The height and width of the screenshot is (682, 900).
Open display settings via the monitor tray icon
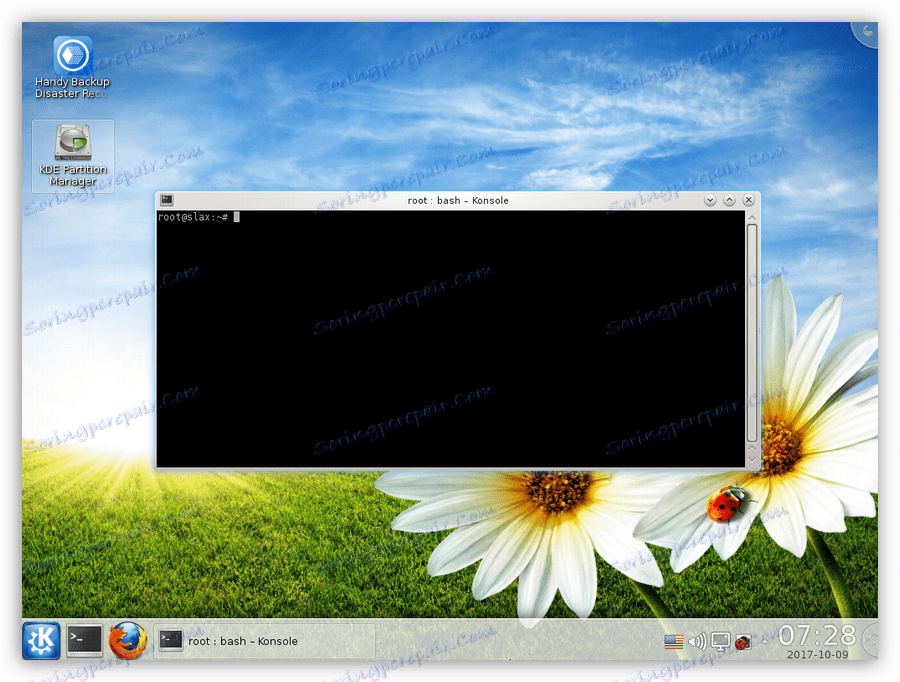(x=720, y=642)
